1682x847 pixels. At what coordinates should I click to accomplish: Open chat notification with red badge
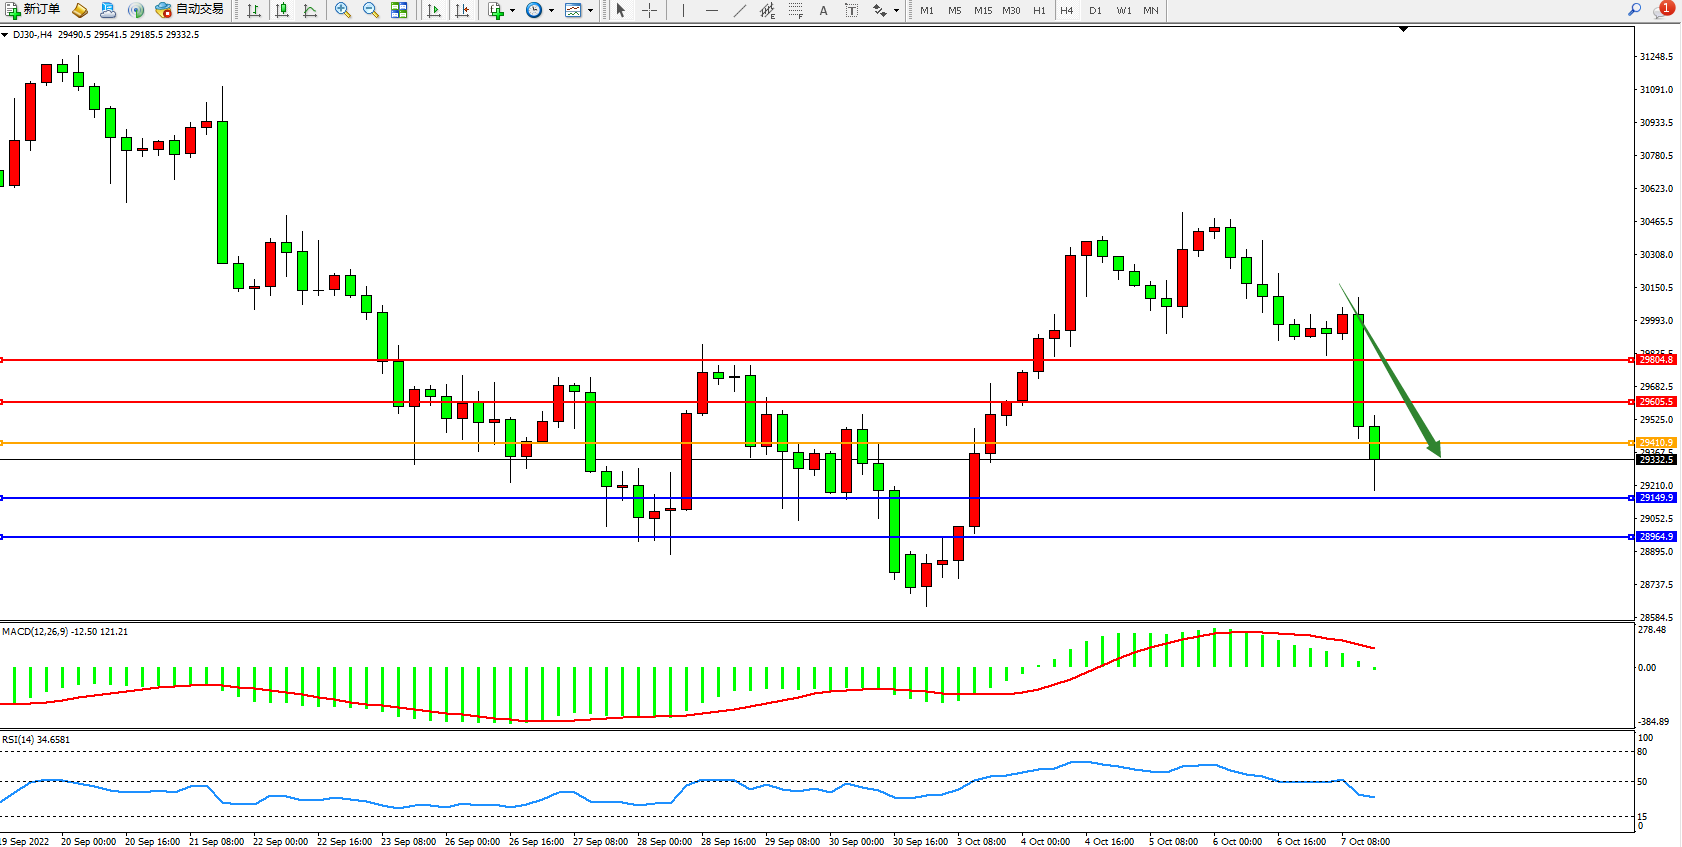1663,9
